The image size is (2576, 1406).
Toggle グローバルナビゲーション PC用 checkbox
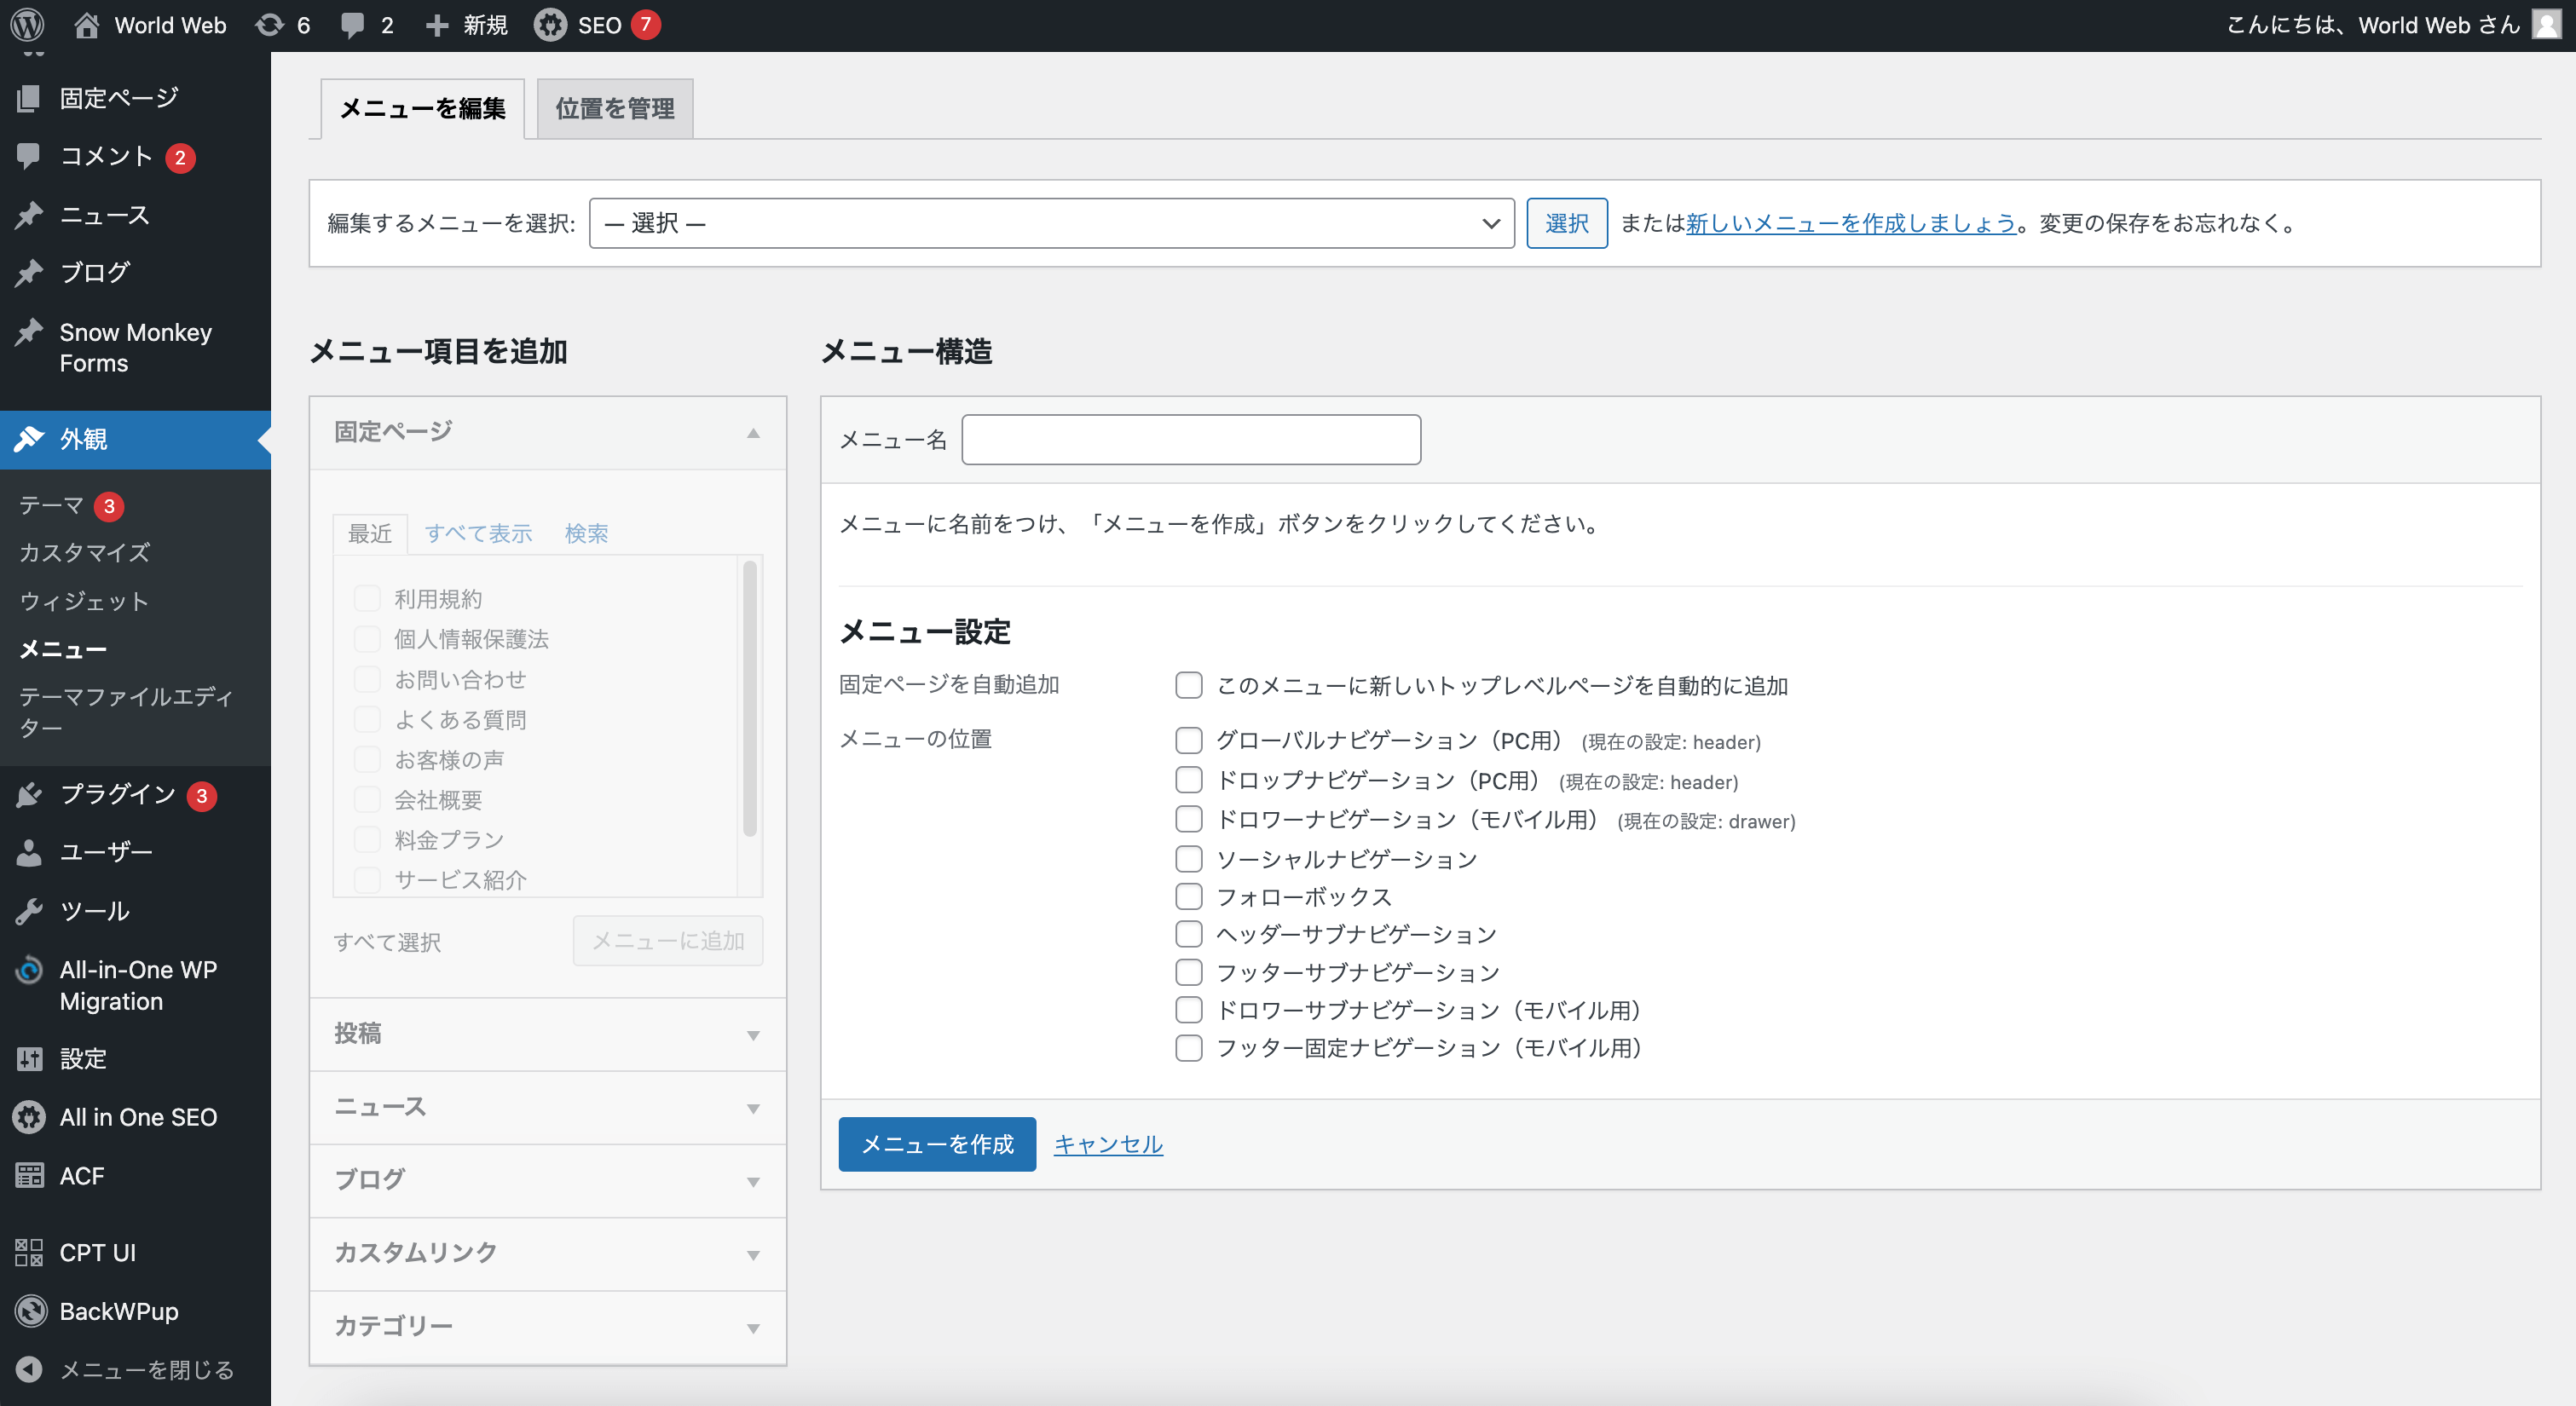coord(1187,741)
